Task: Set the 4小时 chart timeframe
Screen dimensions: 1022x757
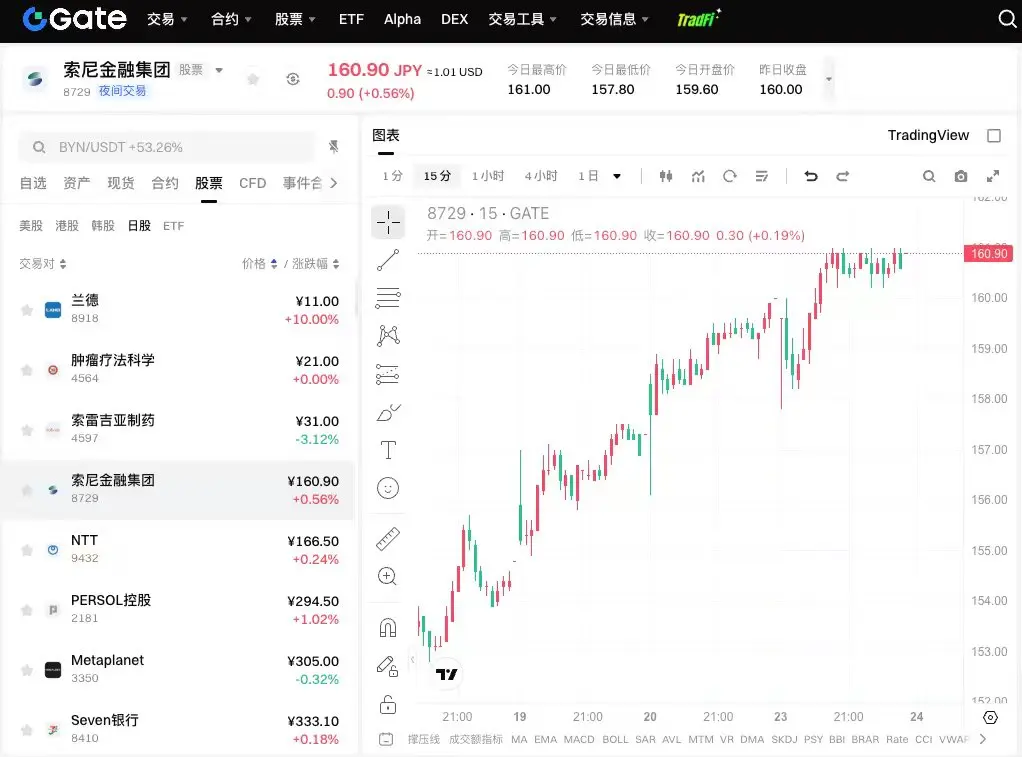Action: click(x=541, y=176)
